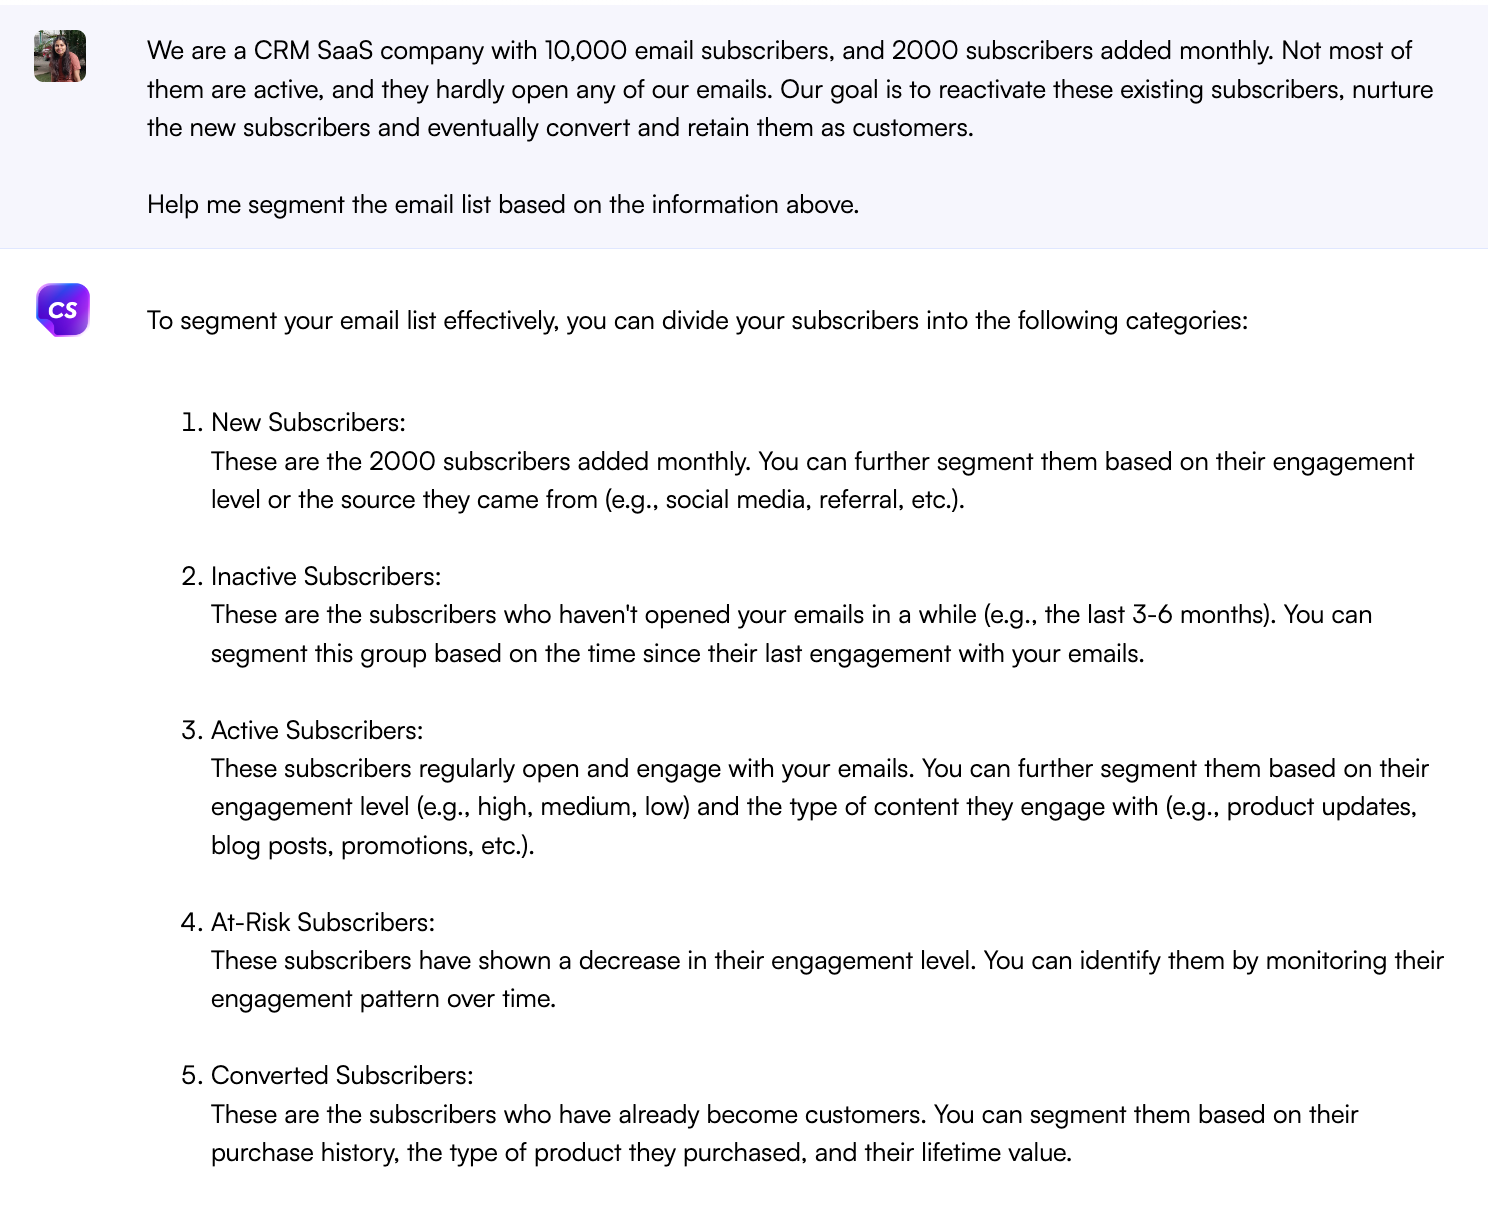
Task: Click list number 2 in the response
Action: (x=192, y=576)
